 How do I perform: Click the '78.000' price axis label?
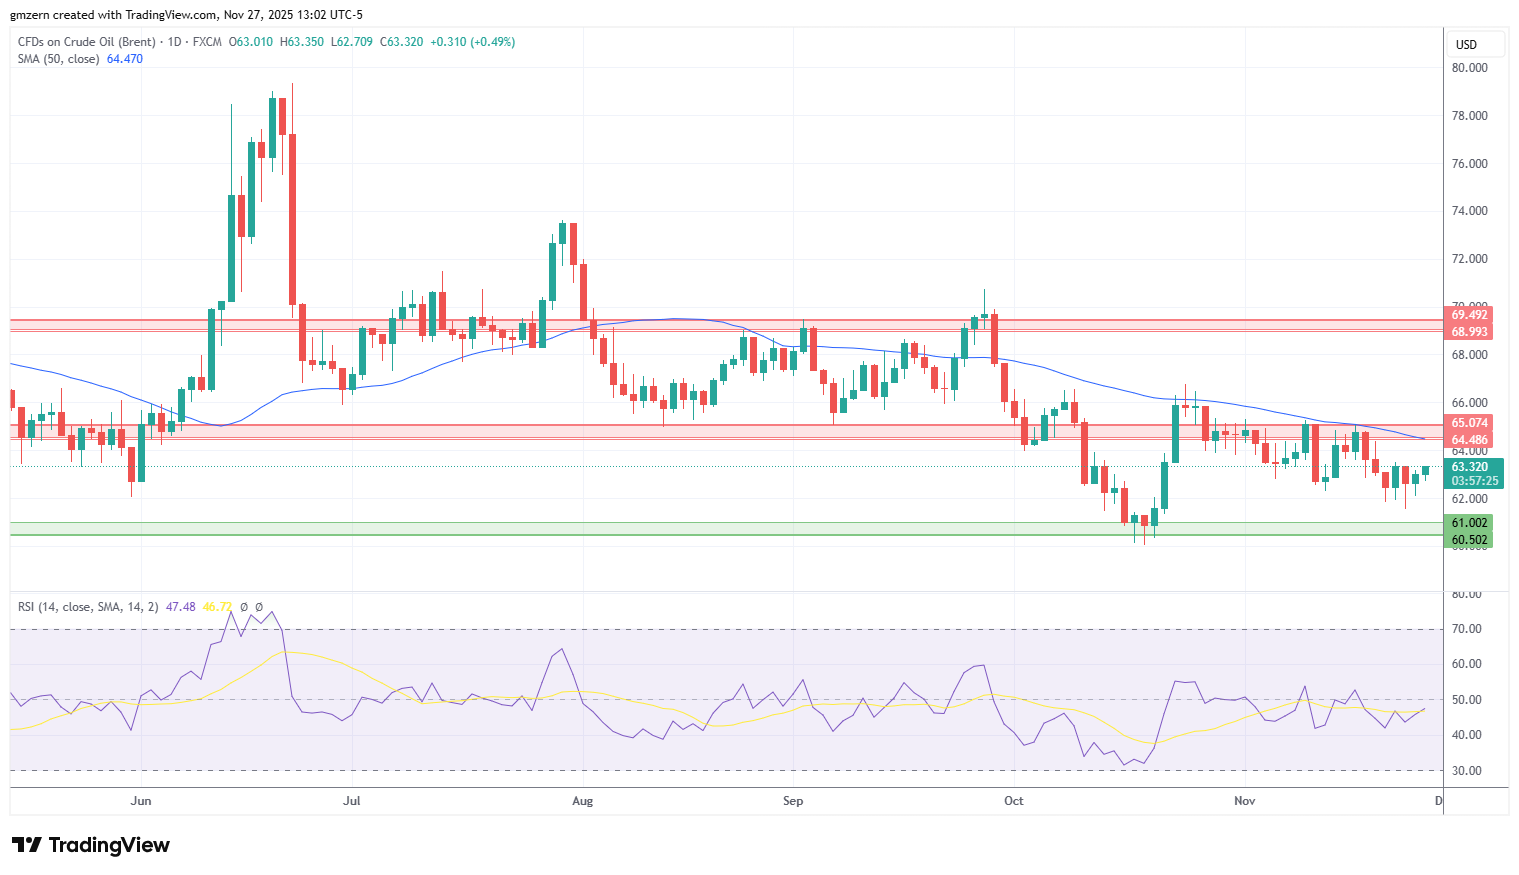pos(1469,116)
